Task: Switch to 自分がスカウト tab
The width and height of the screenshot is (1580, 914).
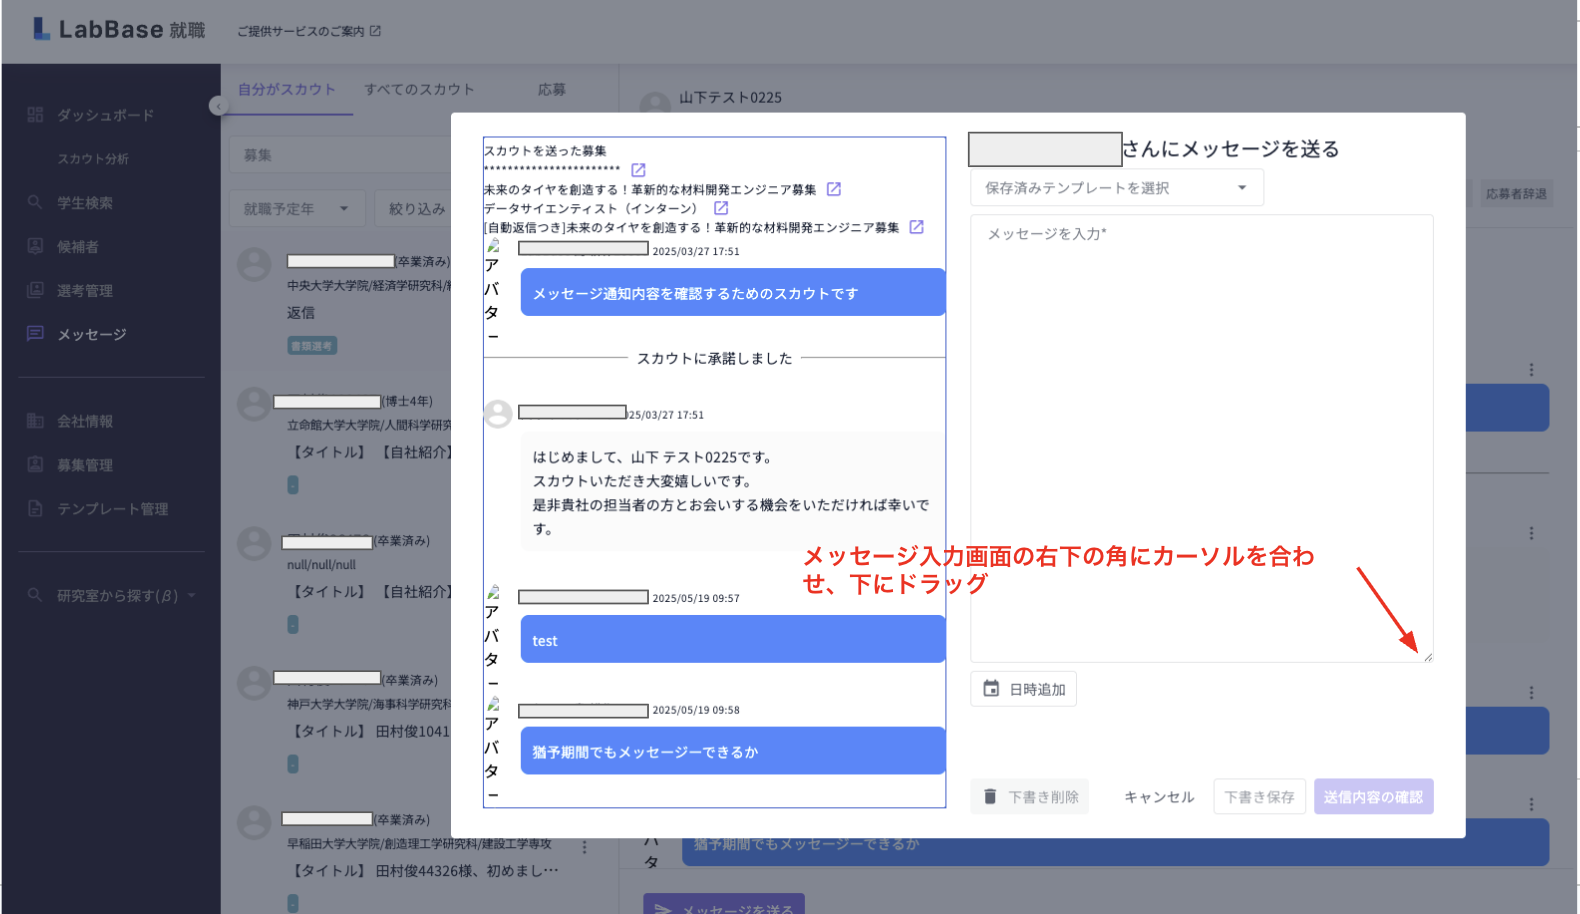Action: [287, 89]
